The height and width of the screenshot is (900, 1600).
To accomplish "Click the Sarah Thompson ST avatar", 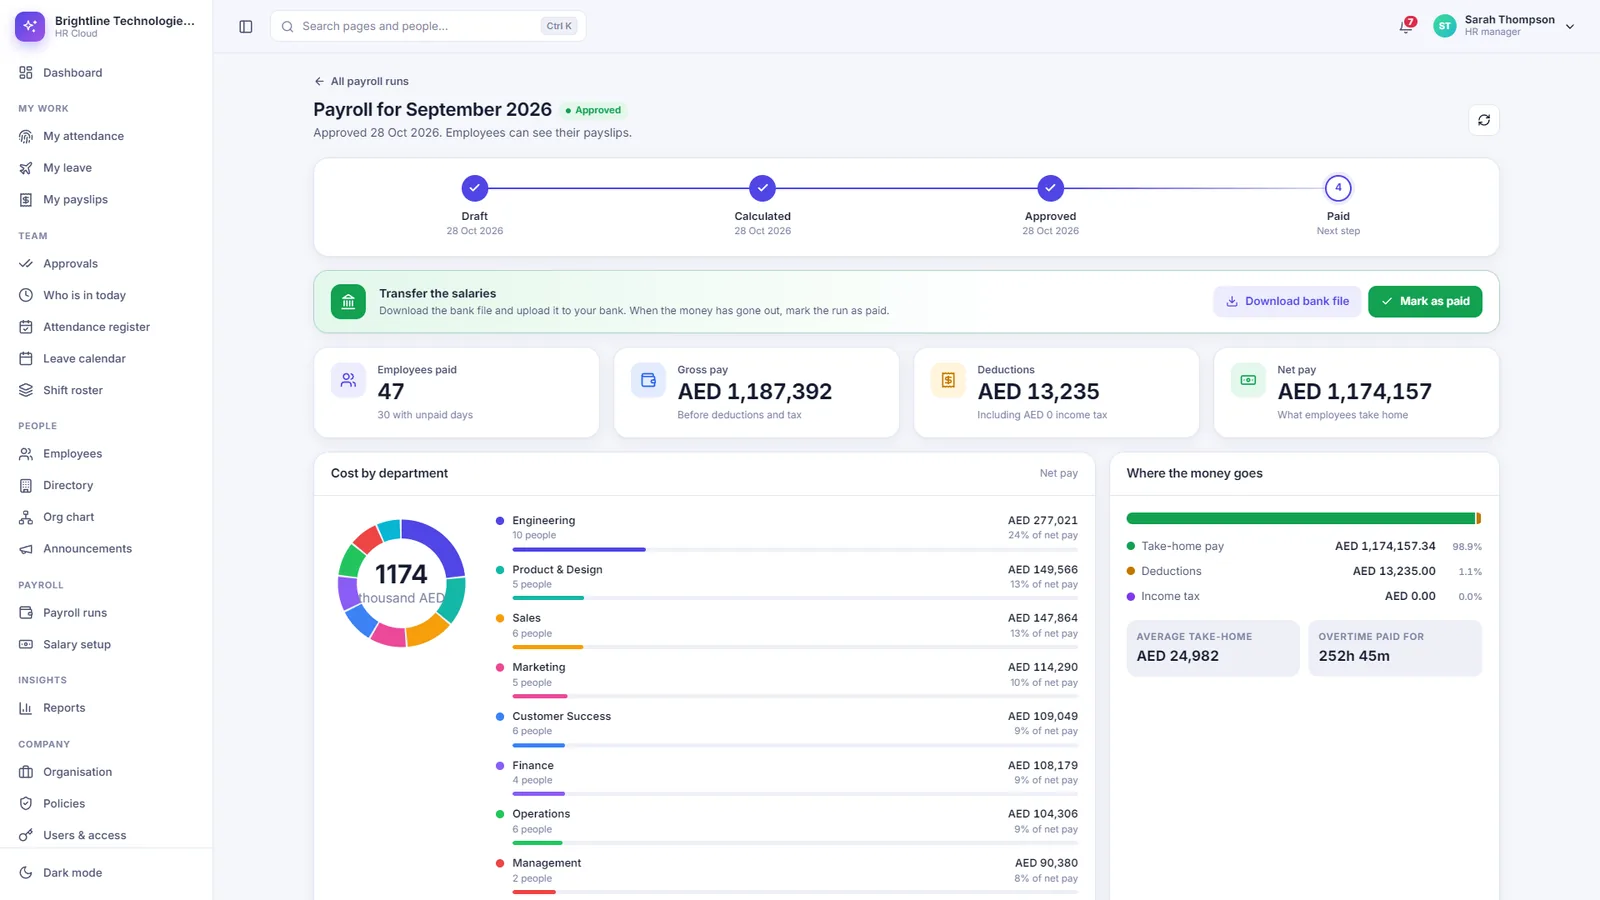I will [1444, 26].
